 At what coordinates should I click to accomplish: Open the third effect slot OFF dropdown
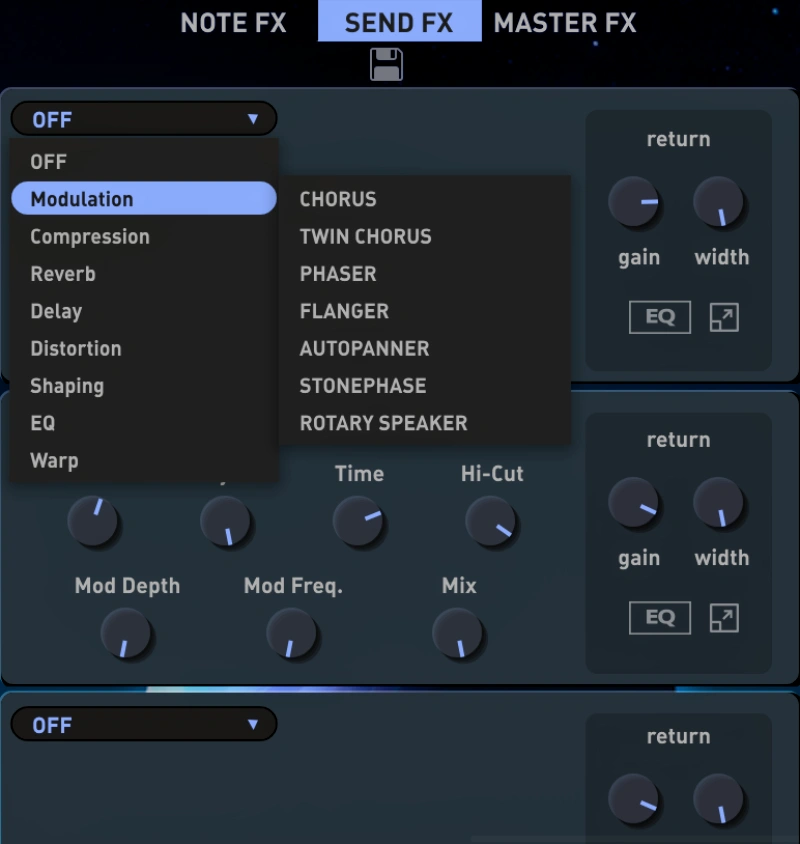tap(144, 725)
